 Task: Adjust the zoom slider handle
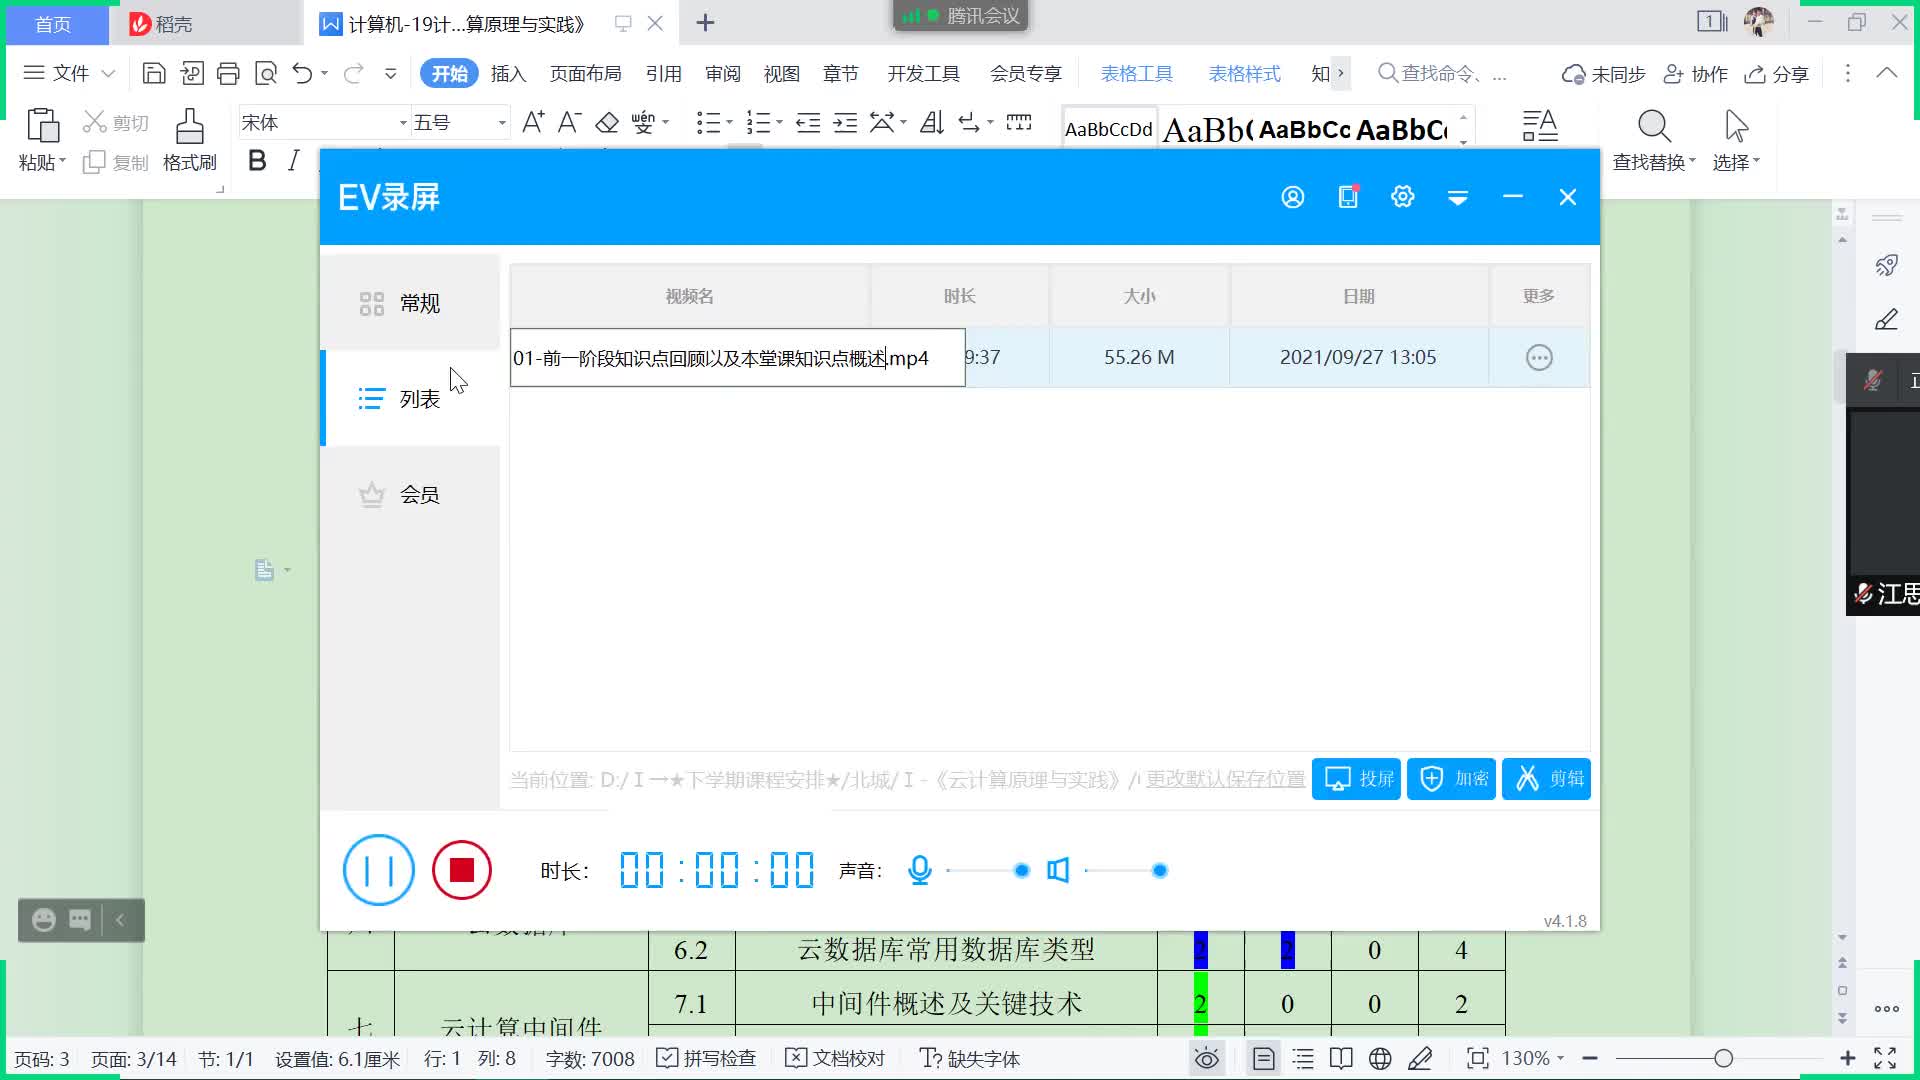click(1723, 1058)
